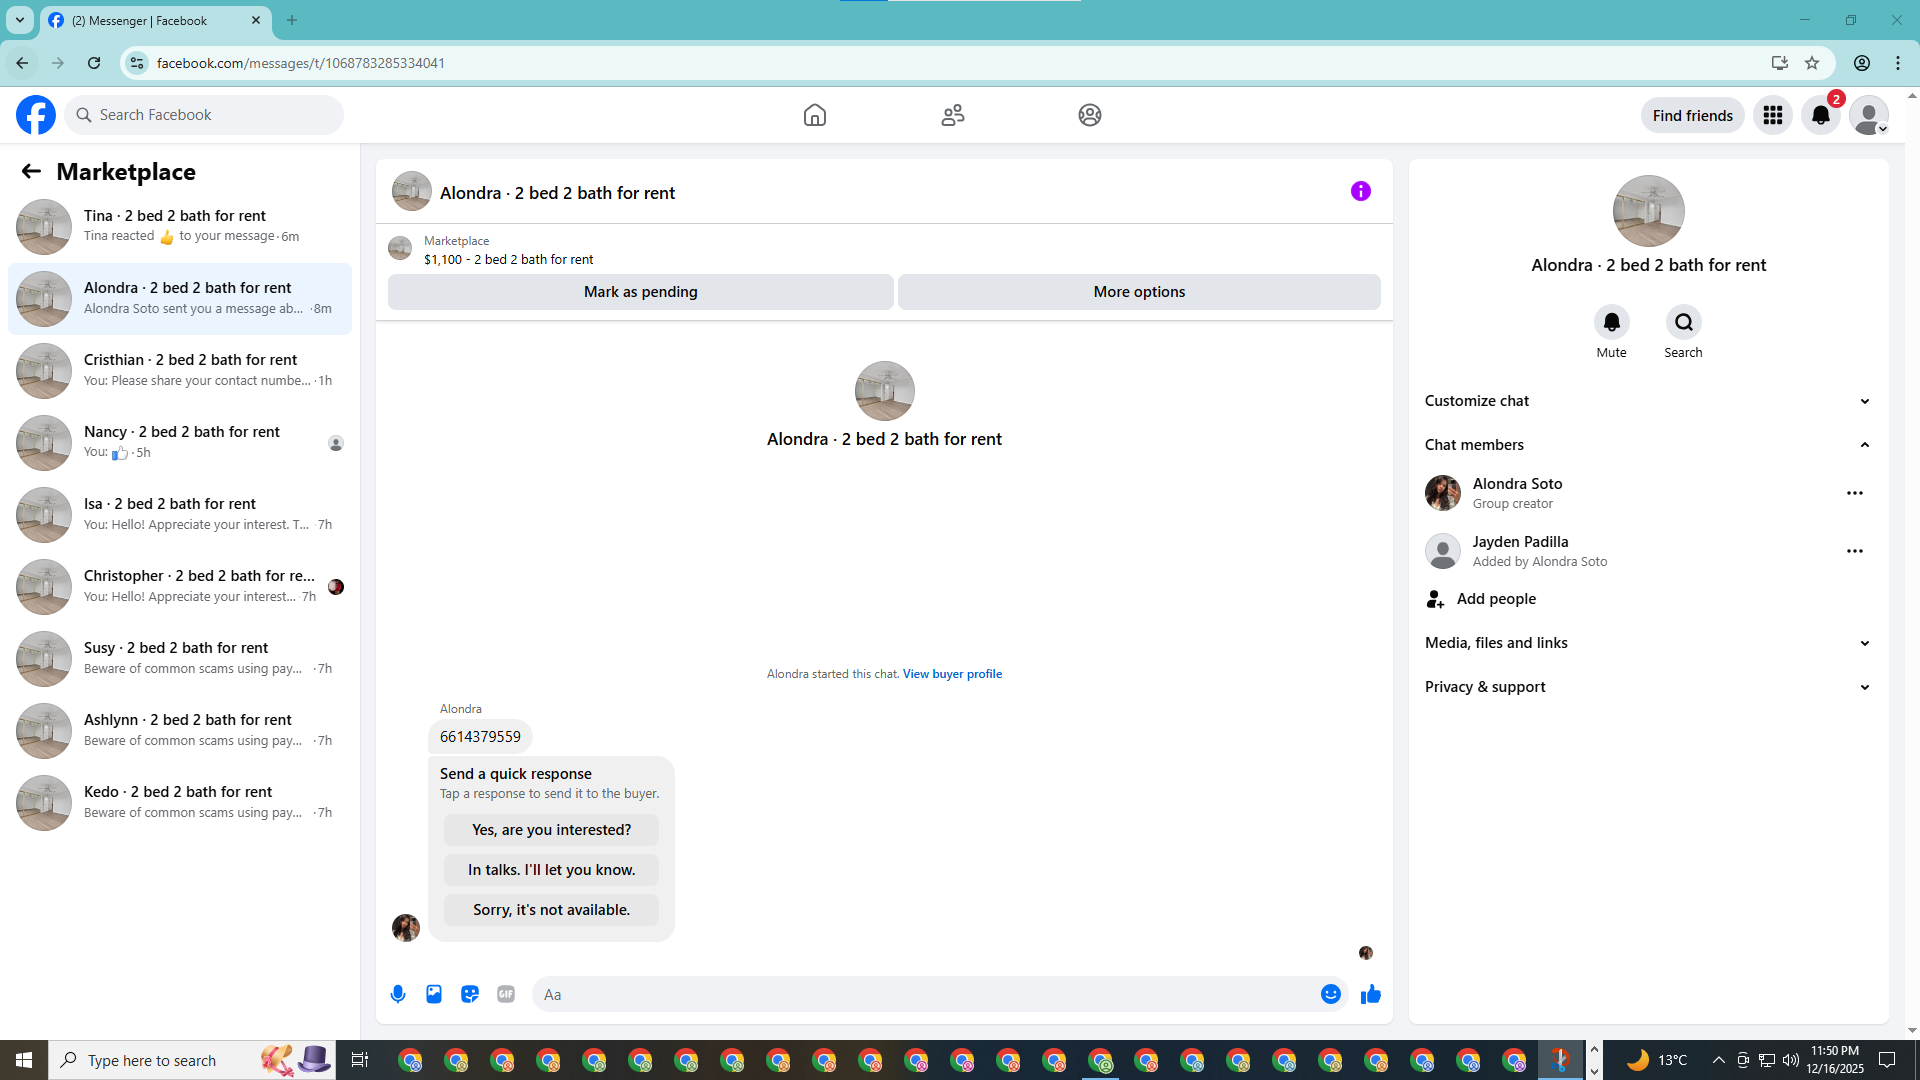Send quick reply 'Yes, are you interested?'
This screenshot has height=1080, width=1920.
point(552,830)
